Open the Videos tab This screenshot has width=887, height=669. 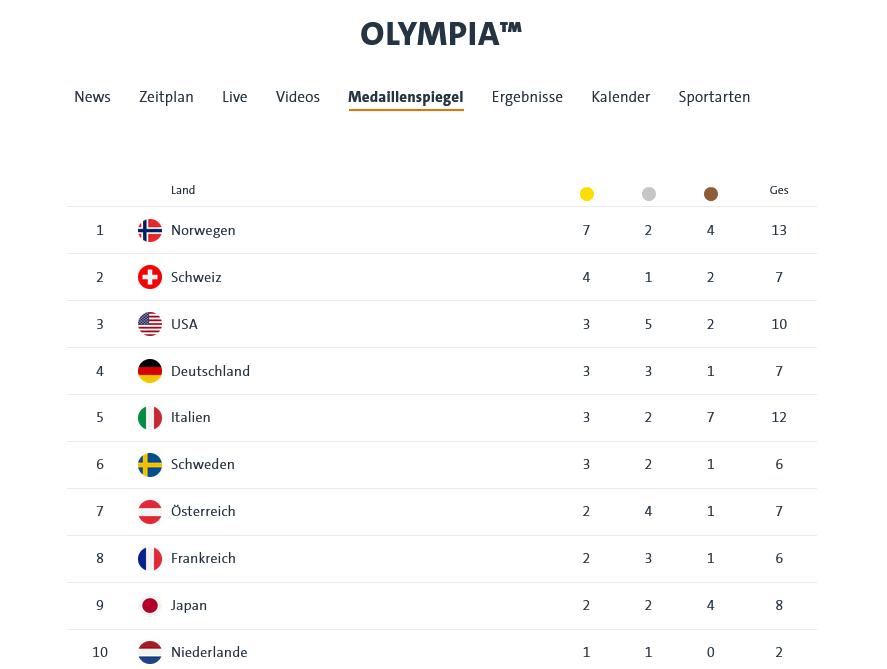coord(298,97)
